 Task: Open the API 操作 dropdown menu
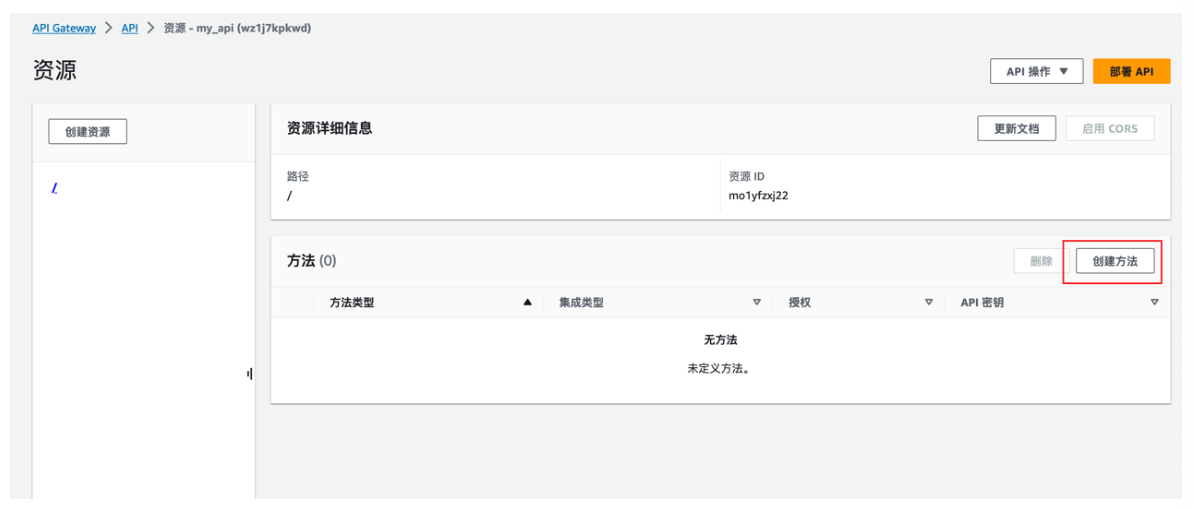pyautogui.click(x=1037, y=72)
